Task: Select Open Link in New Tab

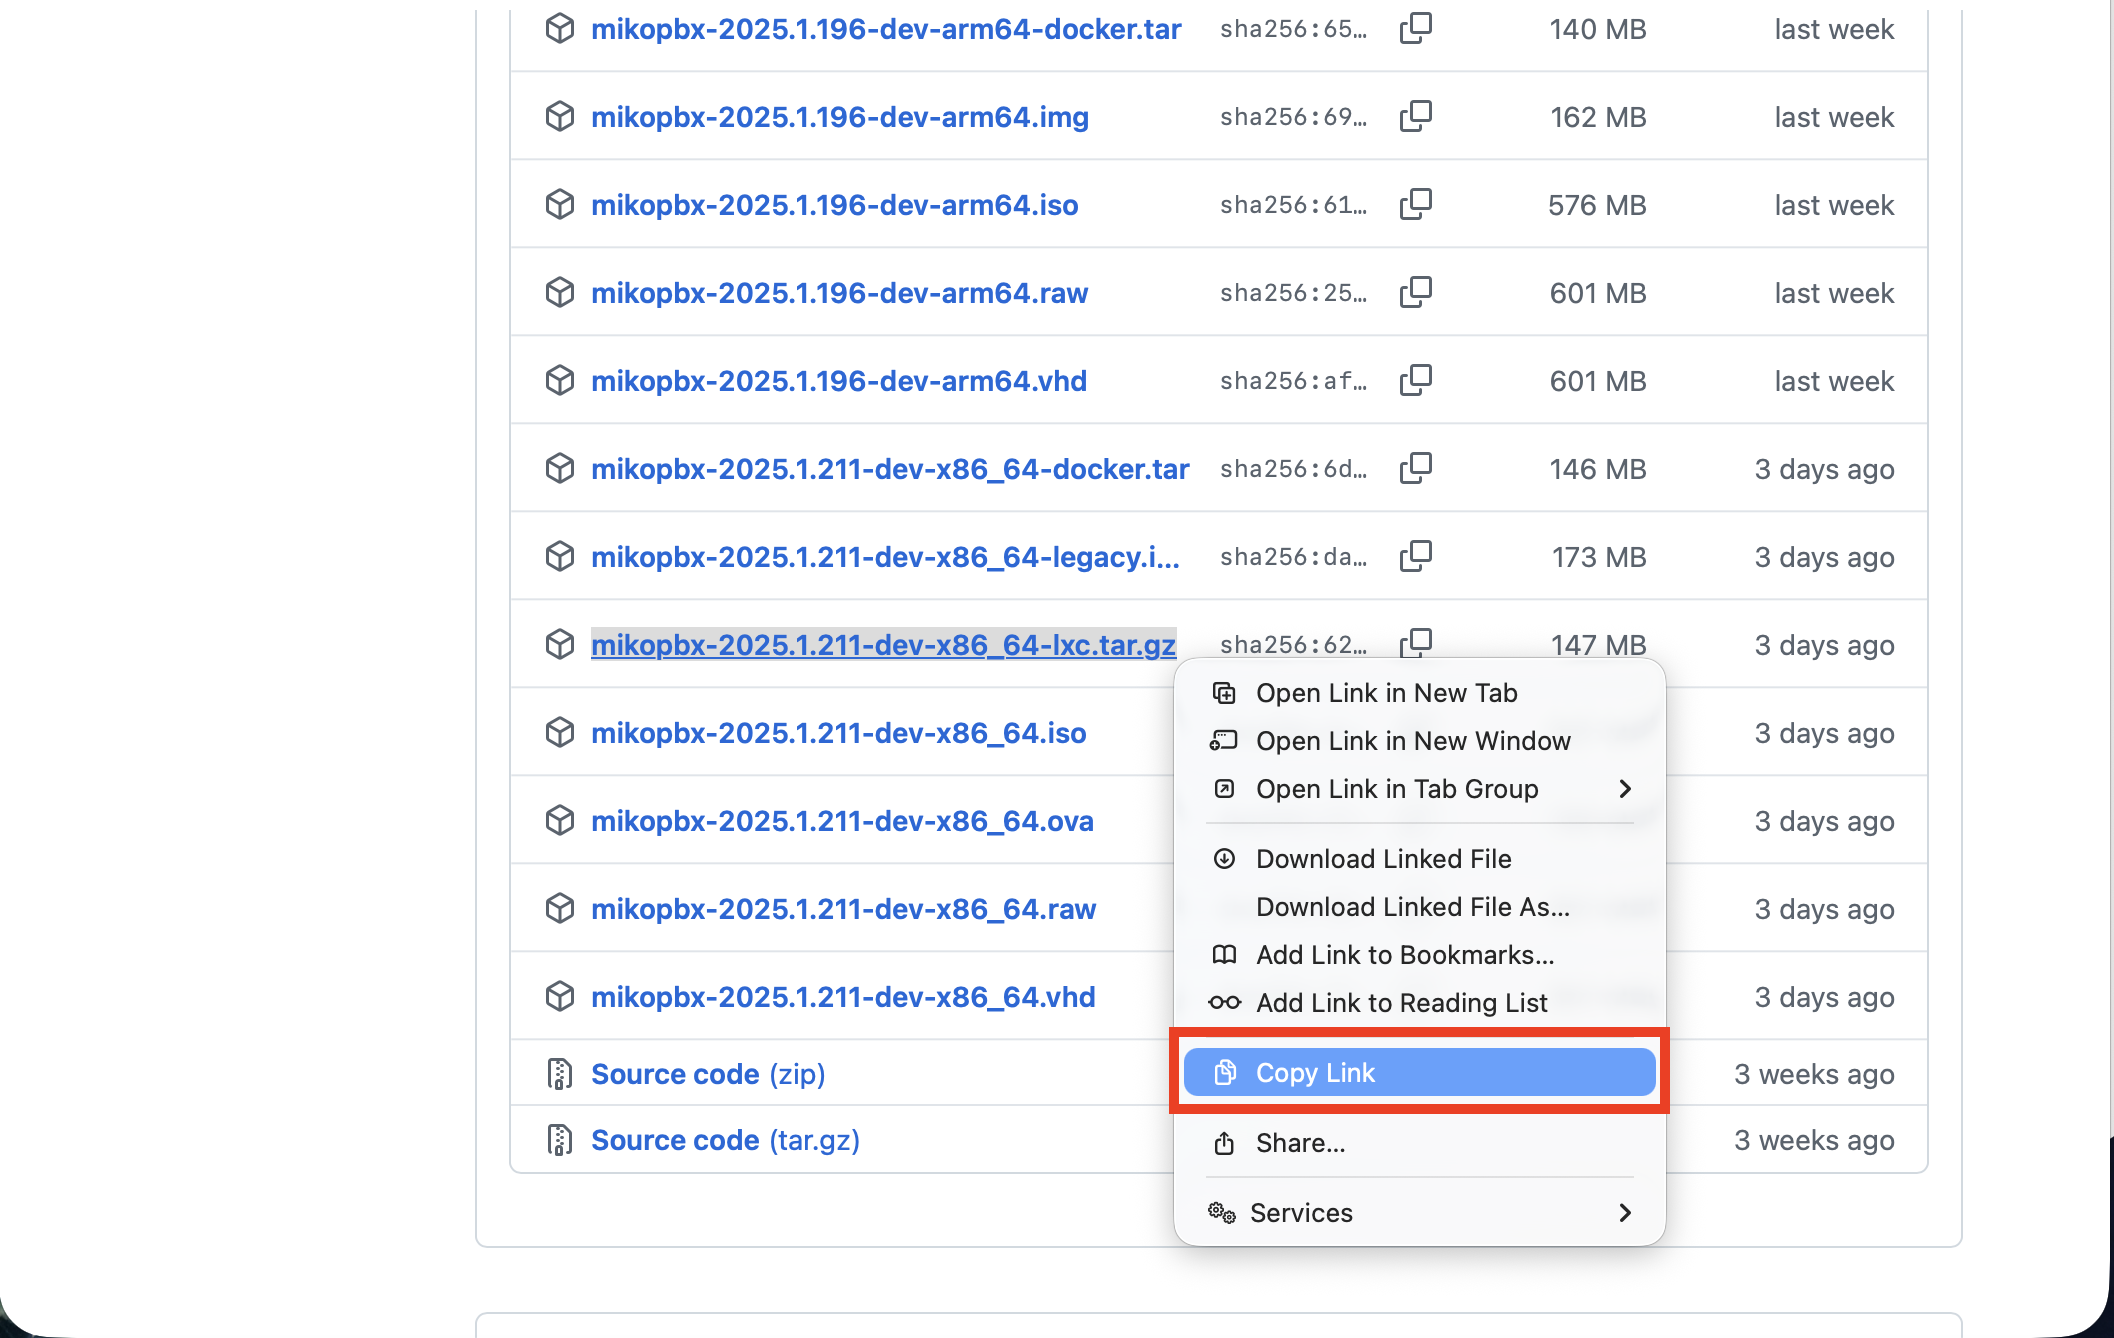Action: (1386, 693)
